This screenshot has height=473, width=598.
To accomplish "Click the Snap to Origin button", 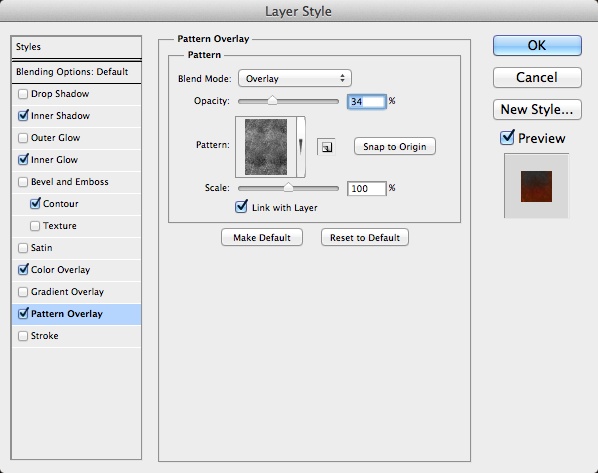I will point(395,146).
